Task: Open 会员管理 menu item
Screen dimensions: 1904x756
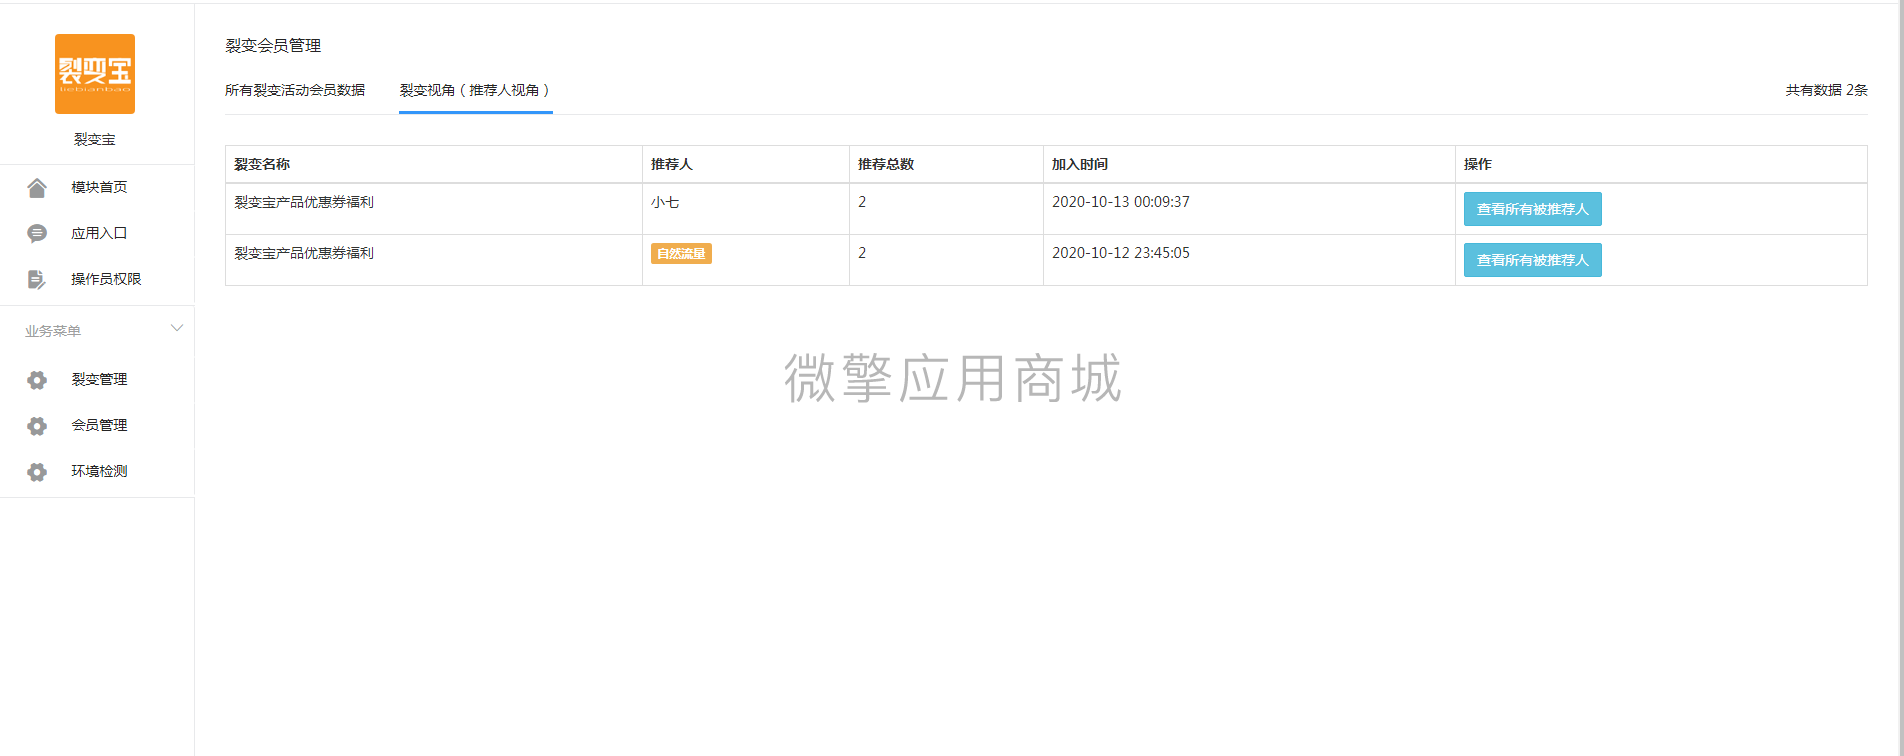Action: [99, 425]
